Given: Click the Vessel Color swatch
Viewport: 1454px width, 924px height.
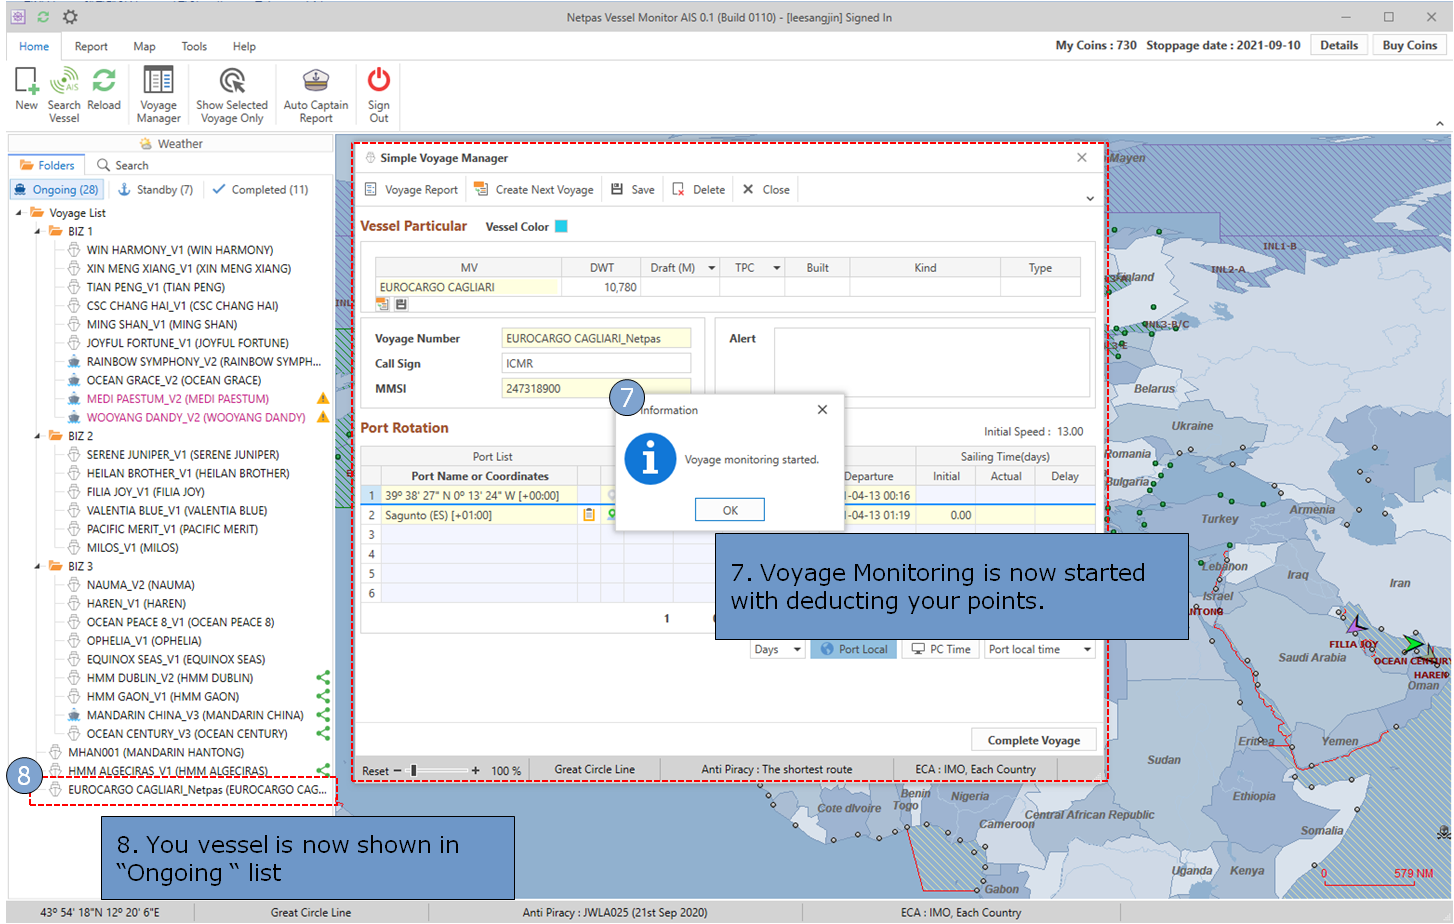Looking at the screenshot, I should (x=562, y=226).
